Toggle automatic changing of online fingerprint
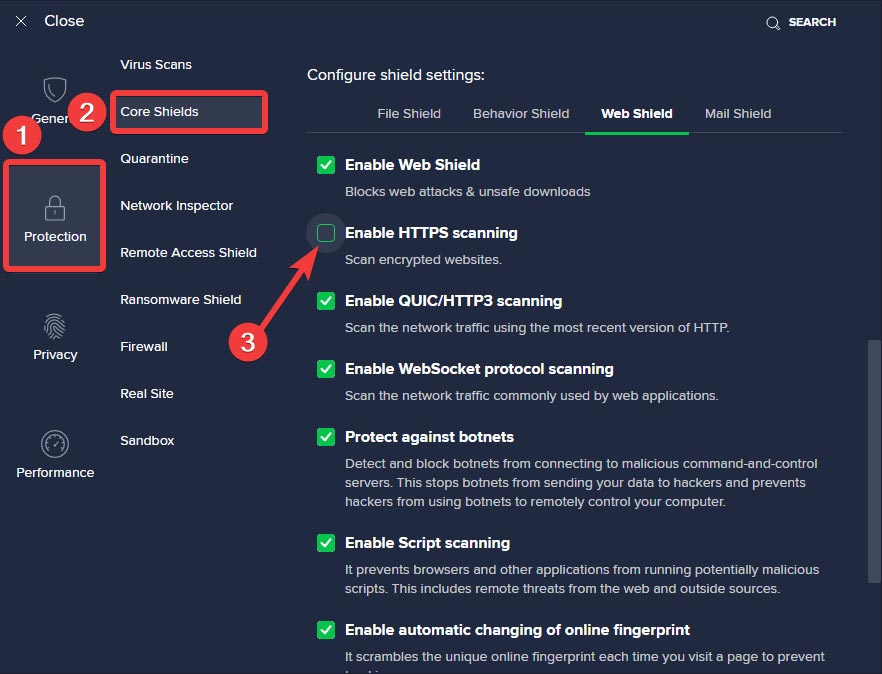Image resolution: width=882 pixels, height=674 pixels. pyautogui.click(x=325, y=630)
